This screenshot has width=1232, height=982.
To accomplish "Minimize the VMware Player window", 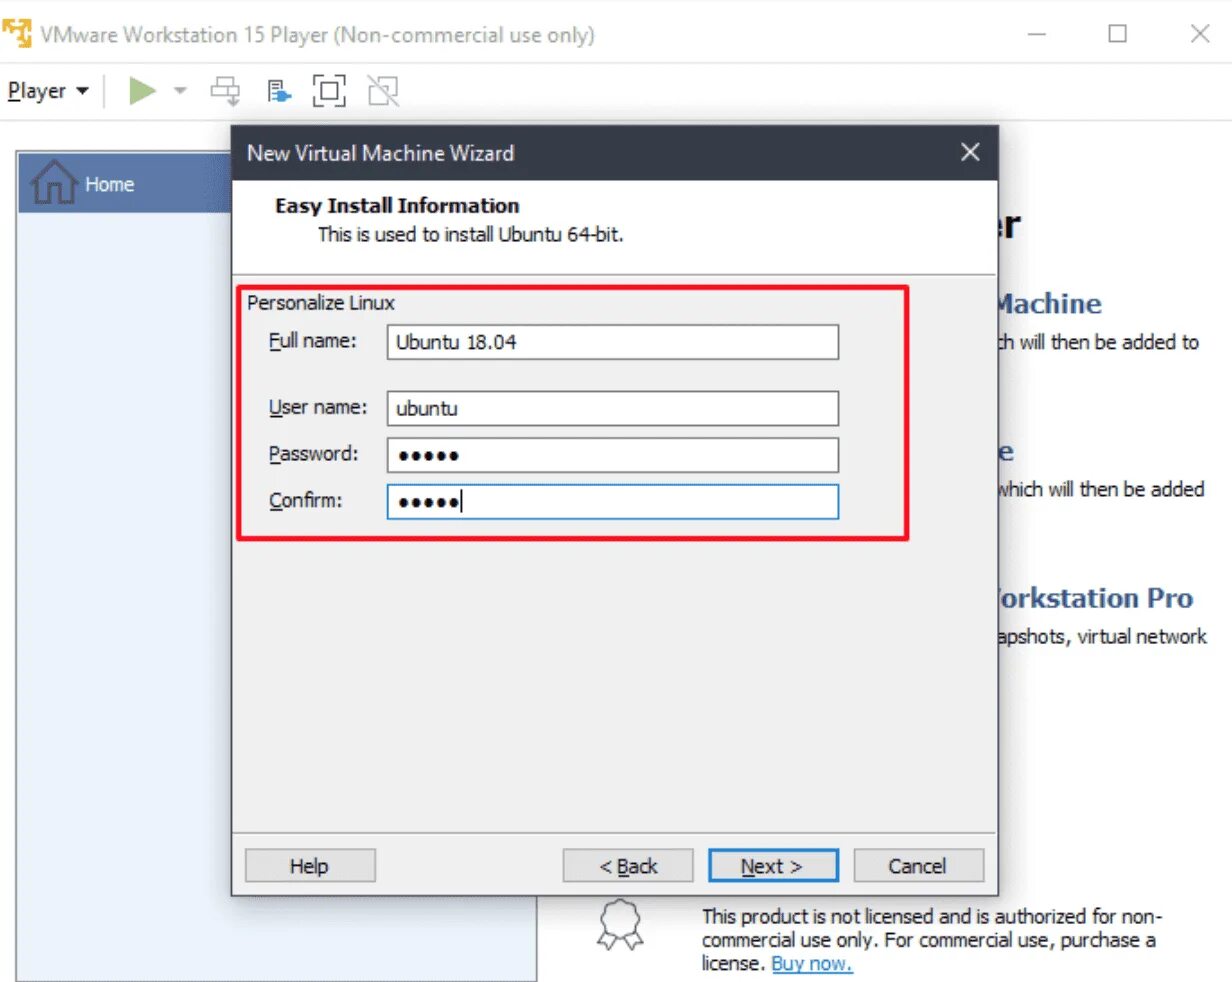I will [x=1037, y=34].
